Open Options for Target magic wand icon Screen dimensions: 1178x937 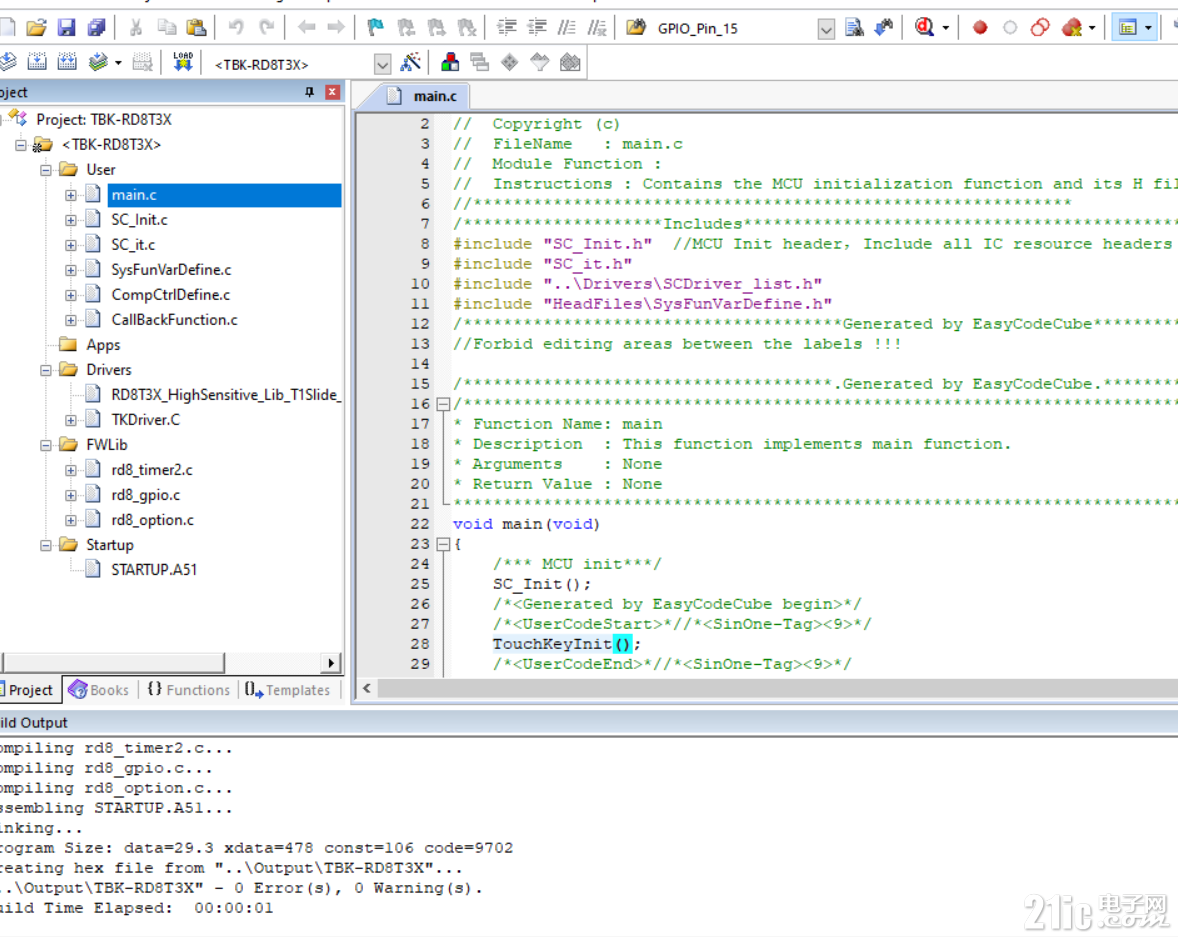pyautogui.click(x=410, y=62)
